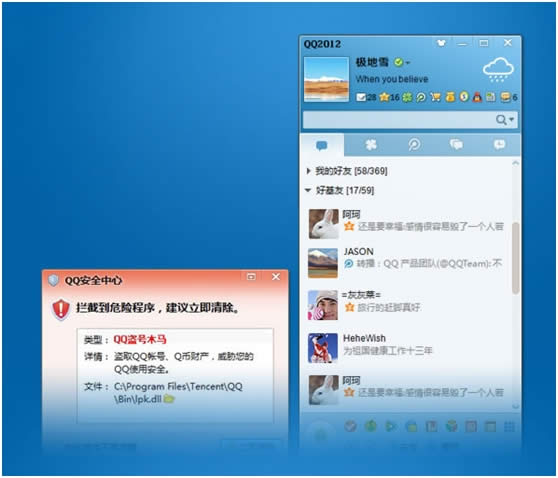
Task: Click the green clover icon in the profile icon row
Action: click(407, 97)
